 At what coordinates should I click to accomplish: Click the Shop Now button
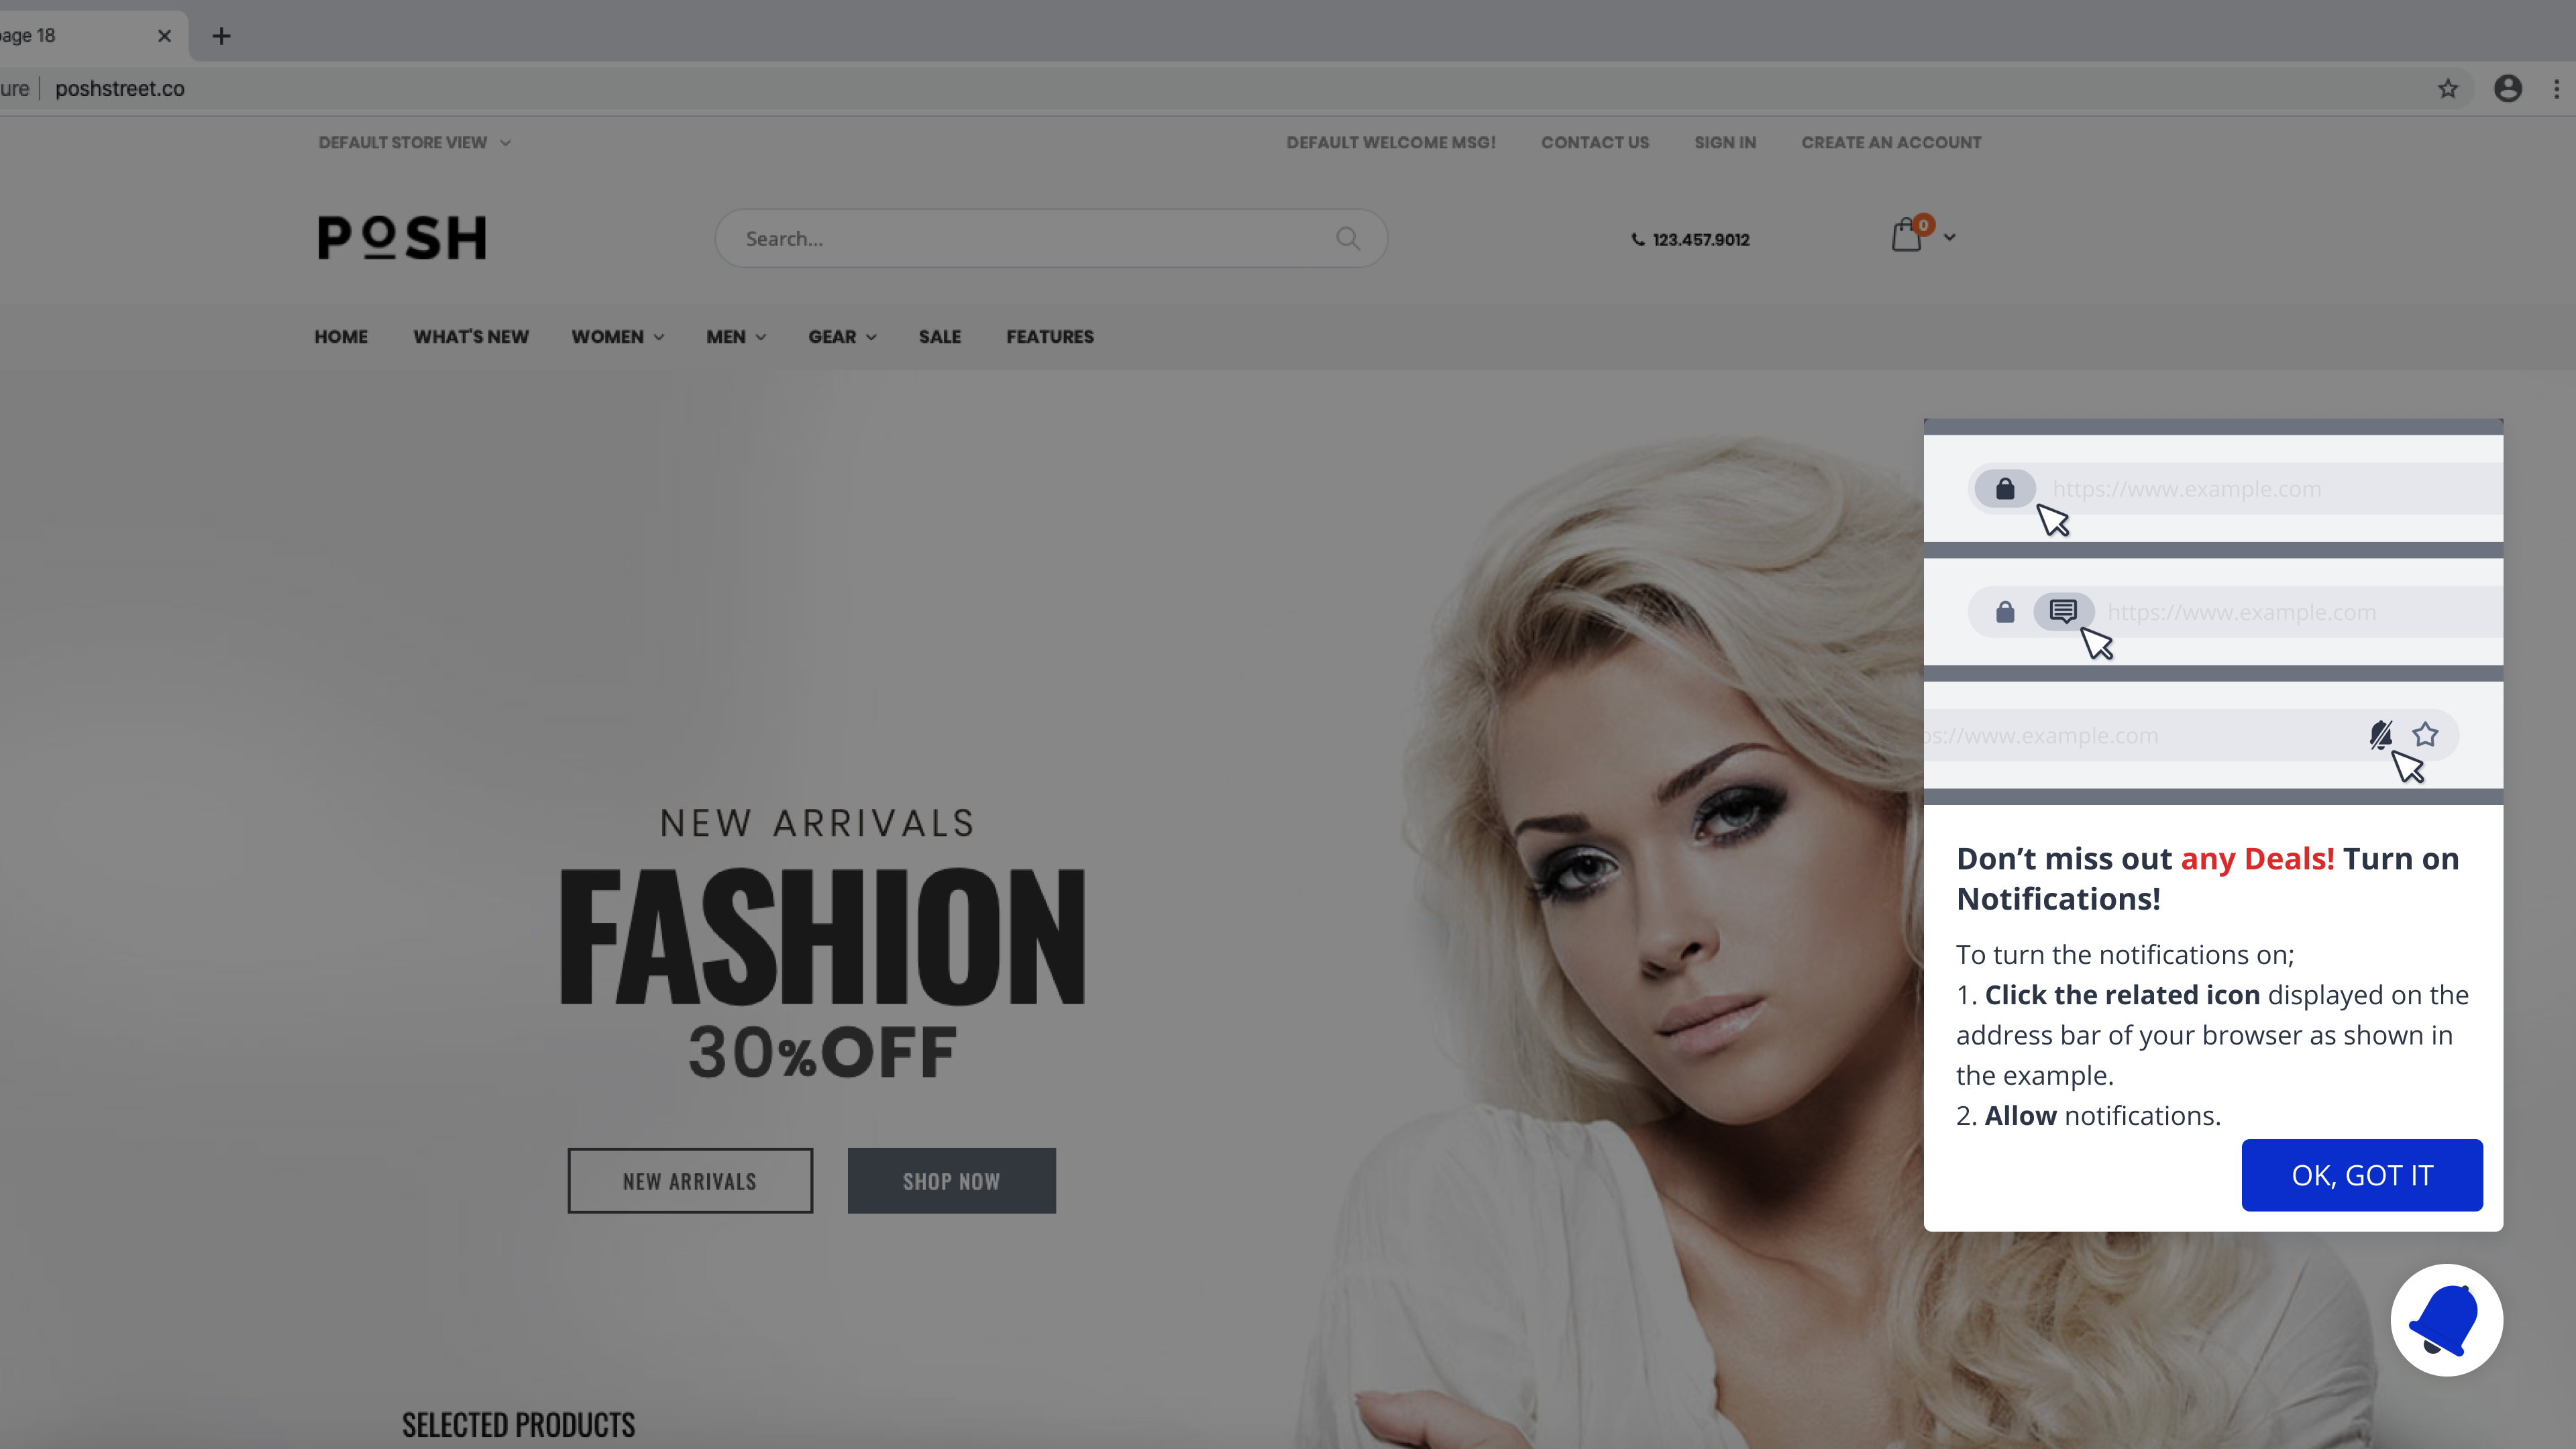pos(951,1181)
